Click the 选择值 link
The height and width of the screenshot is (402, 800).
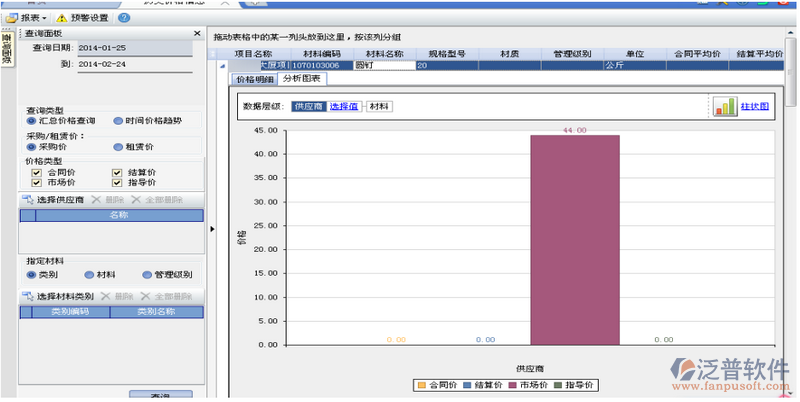tap(344, 106)
